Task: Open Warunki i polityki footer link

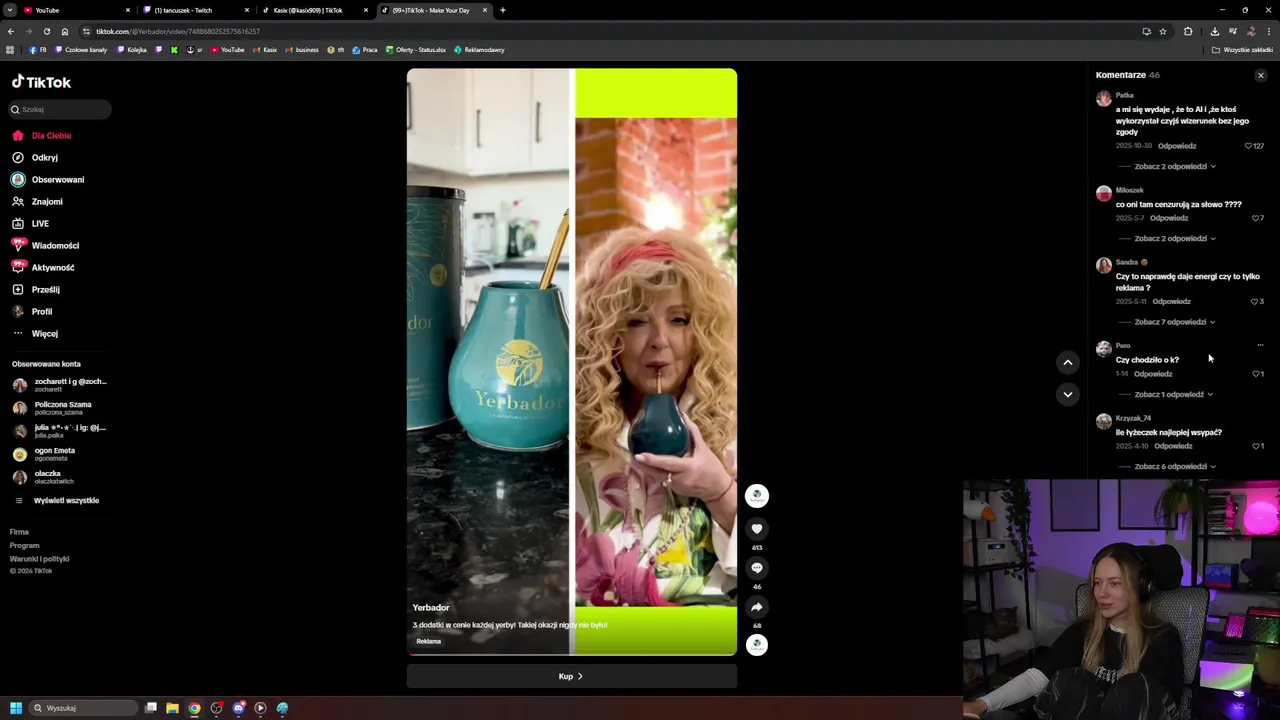Action: tap(39, 559)
